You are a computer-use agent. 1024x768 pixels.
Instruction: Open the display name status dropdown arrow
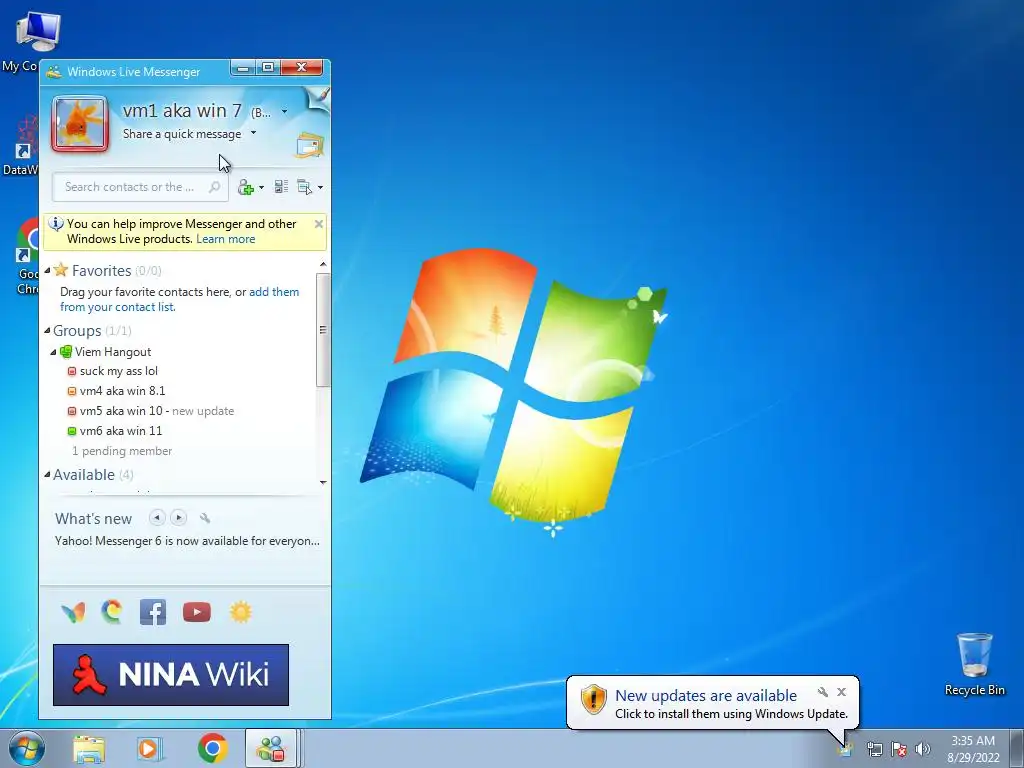(284, 112)
